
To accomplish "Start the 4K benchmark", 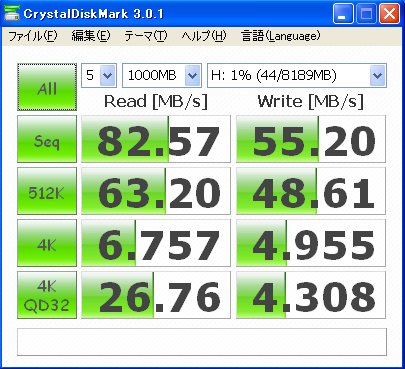I will 47,243.
